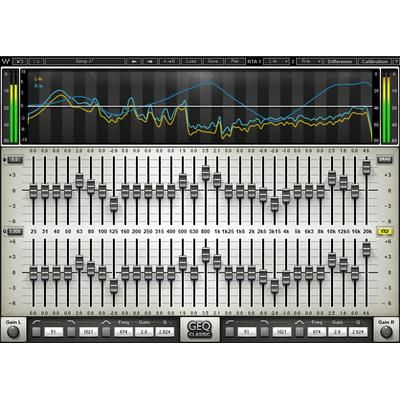Click left bell Gain field 2.8

pos(144,332)
